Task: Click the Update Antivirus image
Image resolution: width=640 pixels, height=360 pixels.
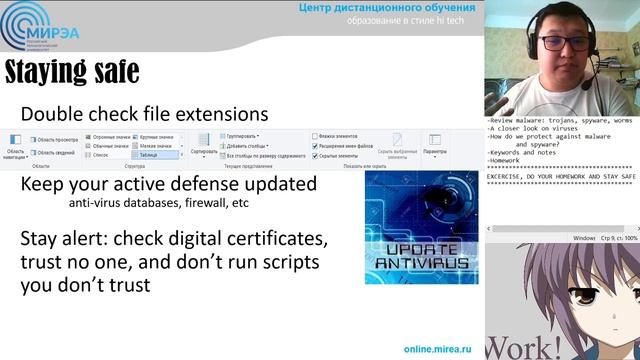Action: pos(422,227)
